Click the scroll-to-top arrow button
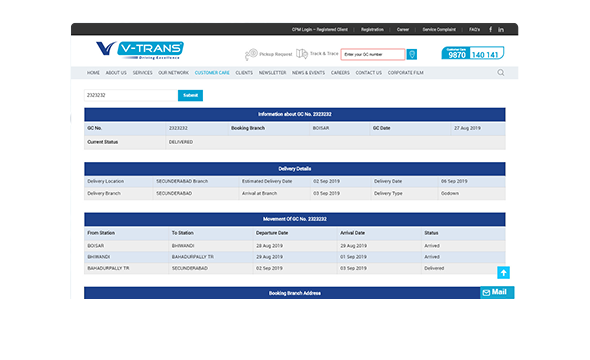 click(x=503, y=273)
